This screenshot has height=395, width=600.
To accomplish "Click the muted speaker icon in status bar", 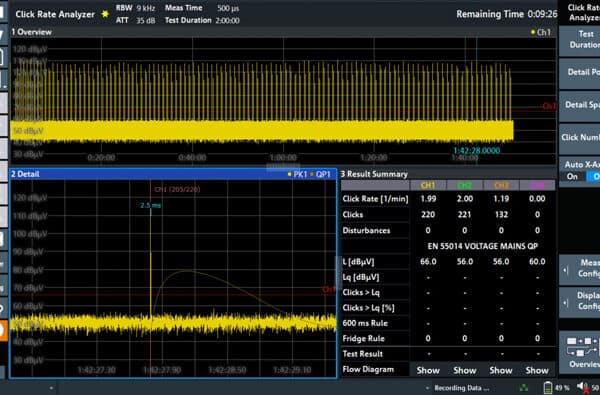I will pyautogui.click(x=582, y=387).
